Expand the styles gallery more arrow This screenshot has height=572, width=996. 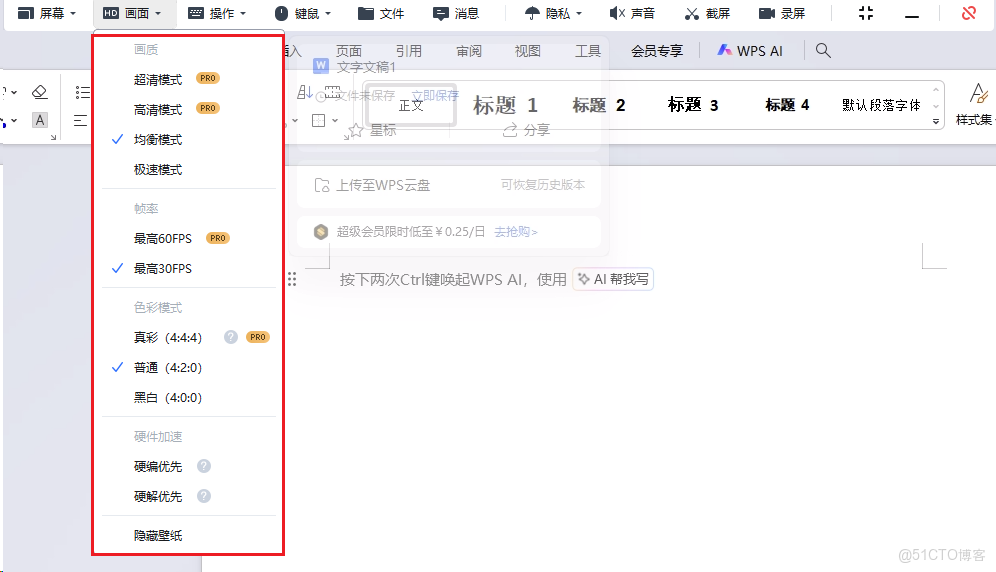[936, 121]
